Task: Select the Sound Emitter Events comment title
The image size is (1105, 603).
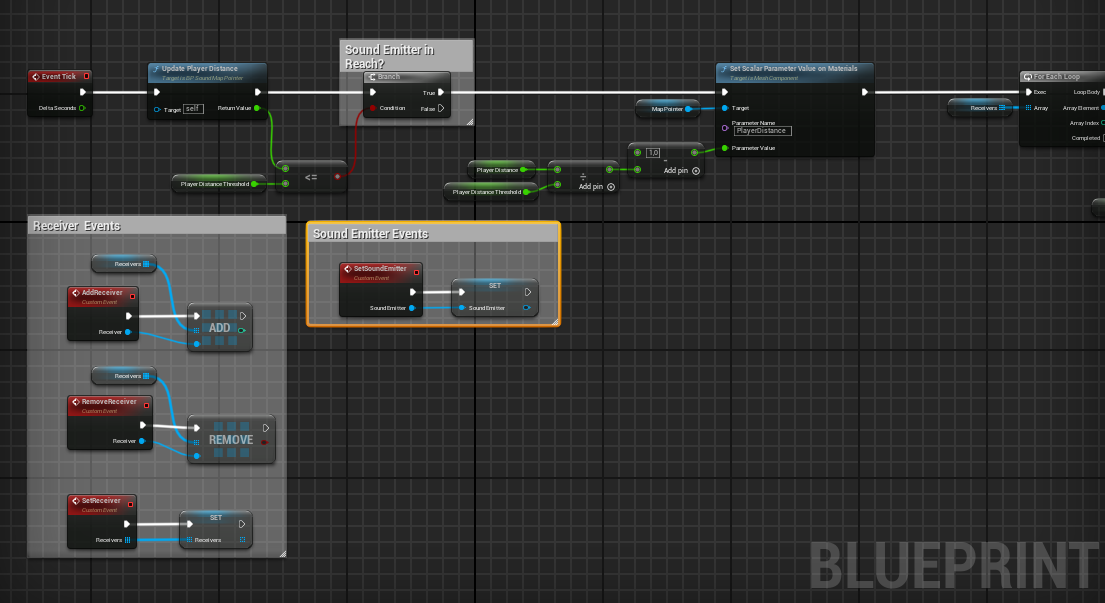Action: pos(371,234)
